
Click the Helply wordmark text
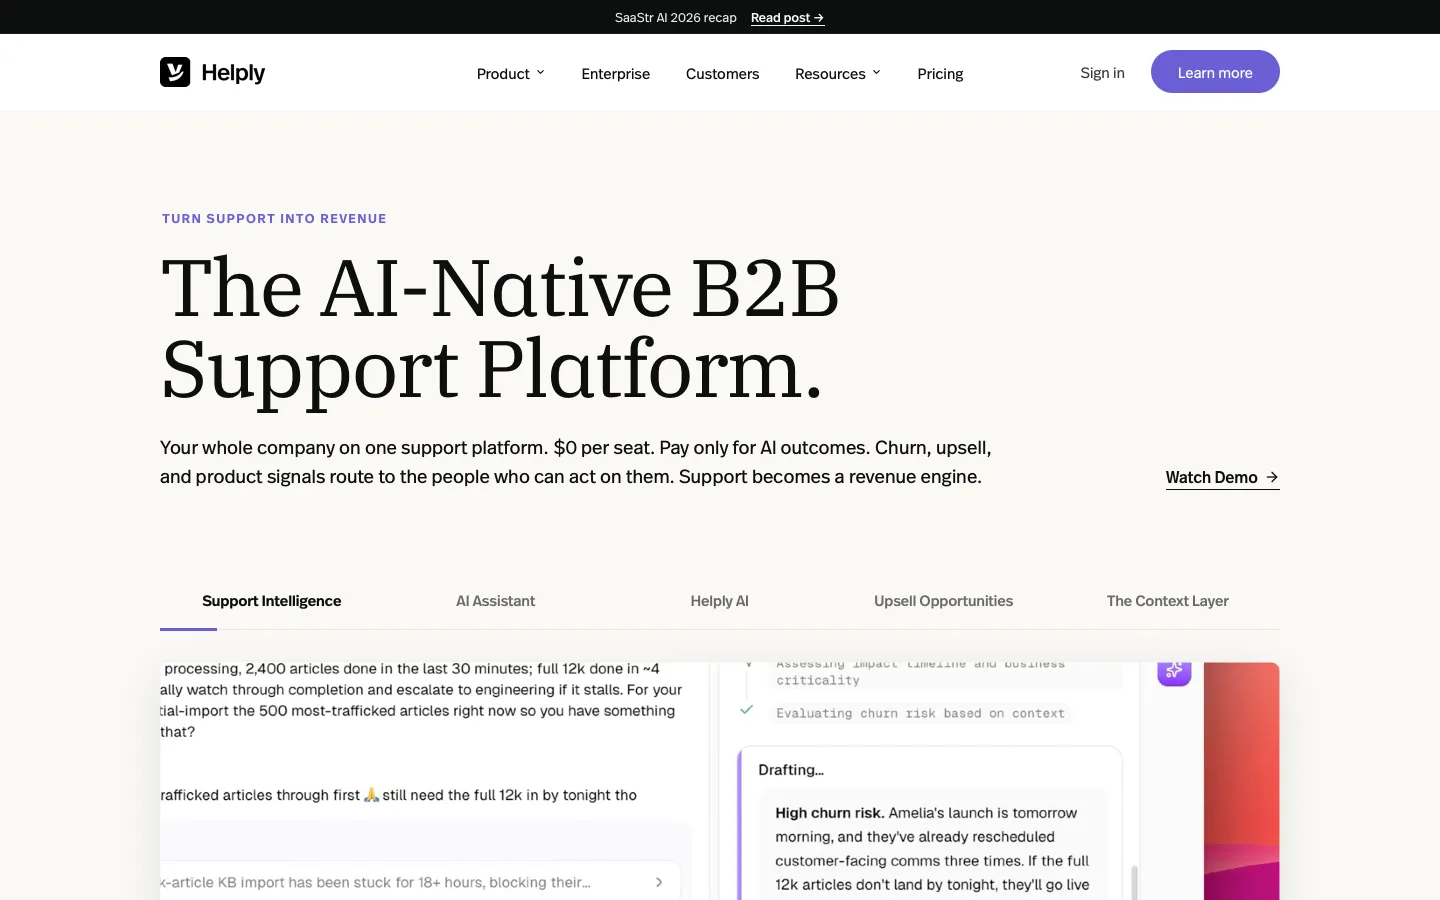(x=233, y=73)
